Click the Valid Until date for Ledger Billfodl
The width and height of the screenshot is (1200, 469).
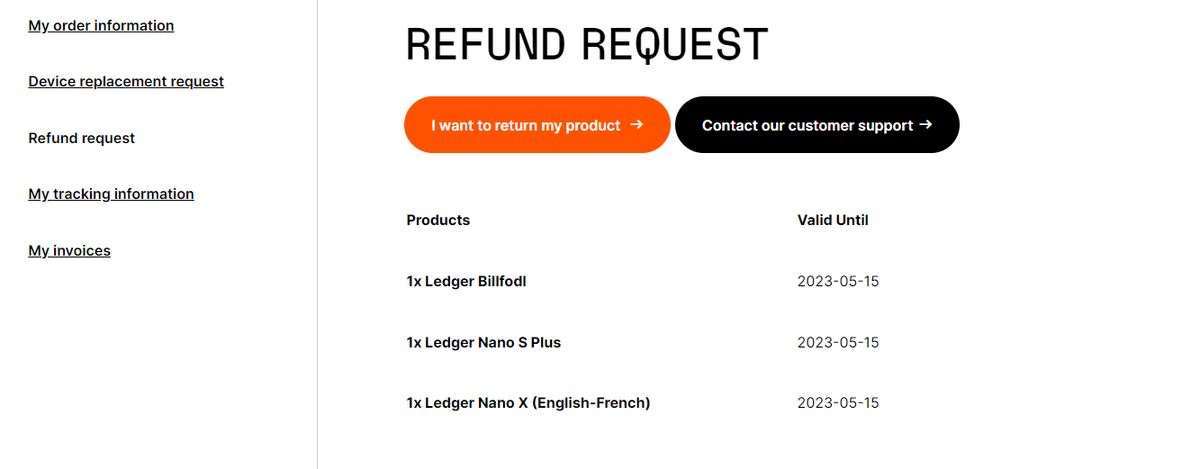838,282
